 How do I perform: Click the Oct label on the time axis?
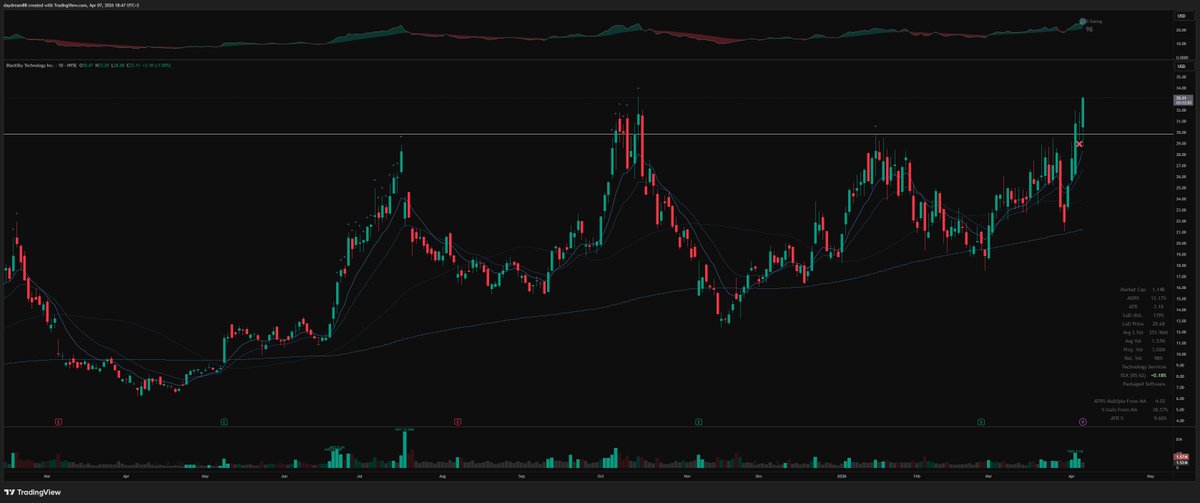pos(600,476)
